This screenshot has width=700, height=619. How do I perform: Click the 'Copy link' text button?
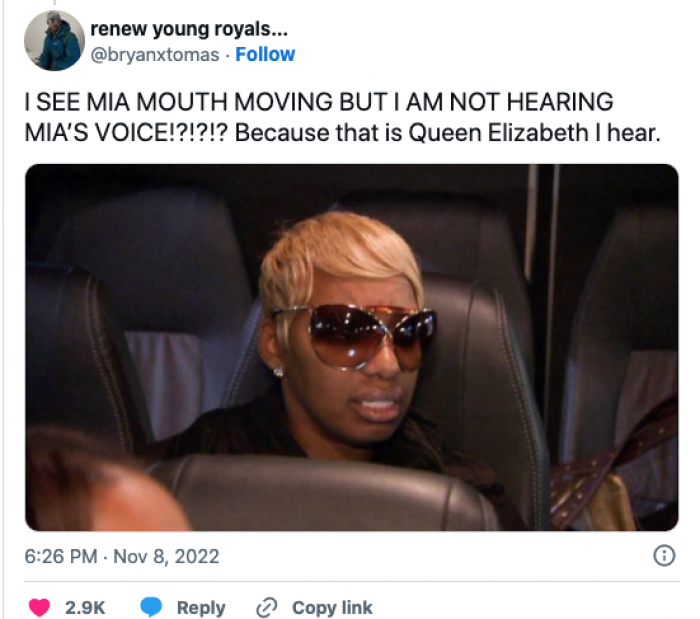click(x=332, y=608)
